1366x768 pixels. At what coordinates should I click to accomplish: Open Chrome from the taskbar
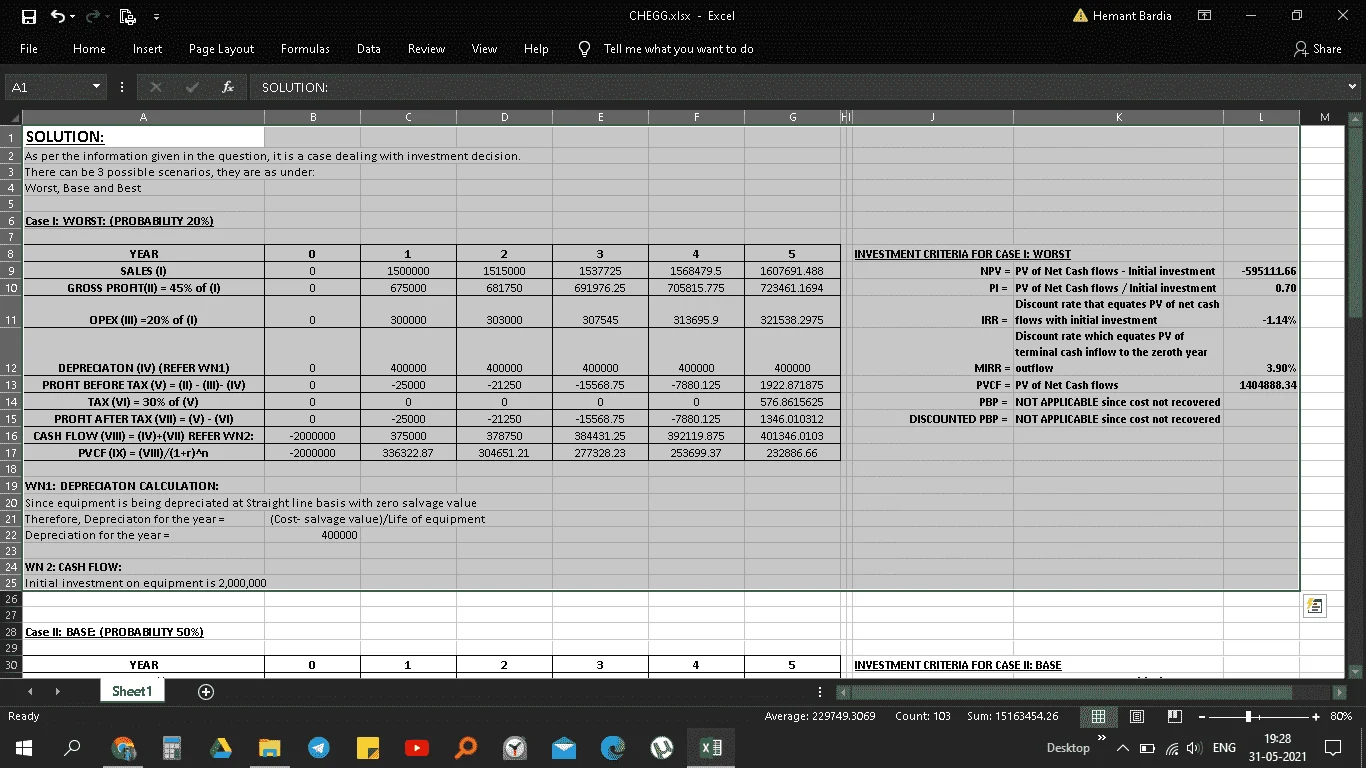(123, 748)
